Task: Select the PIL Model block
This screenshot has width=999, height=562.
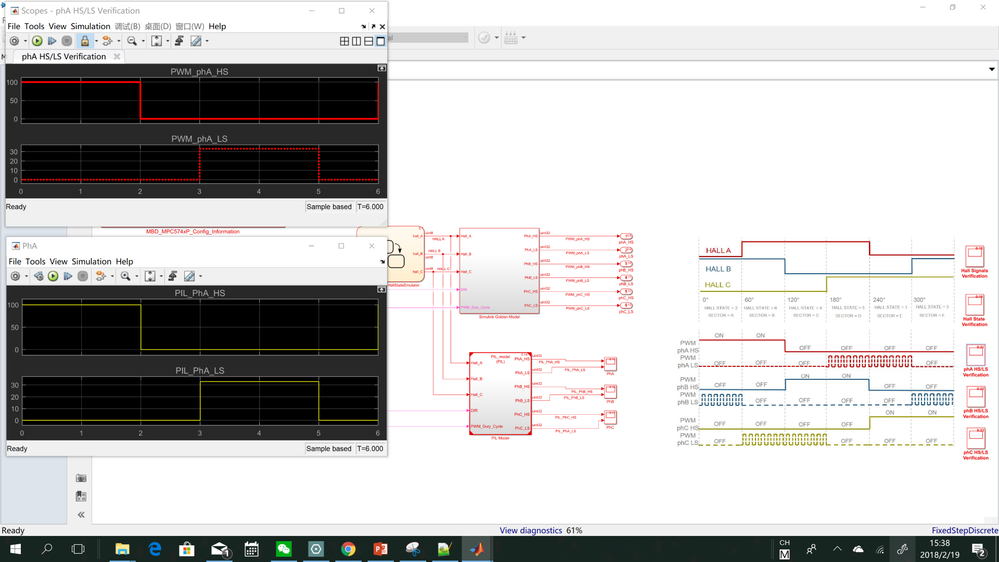Action: tap(500, 393)
